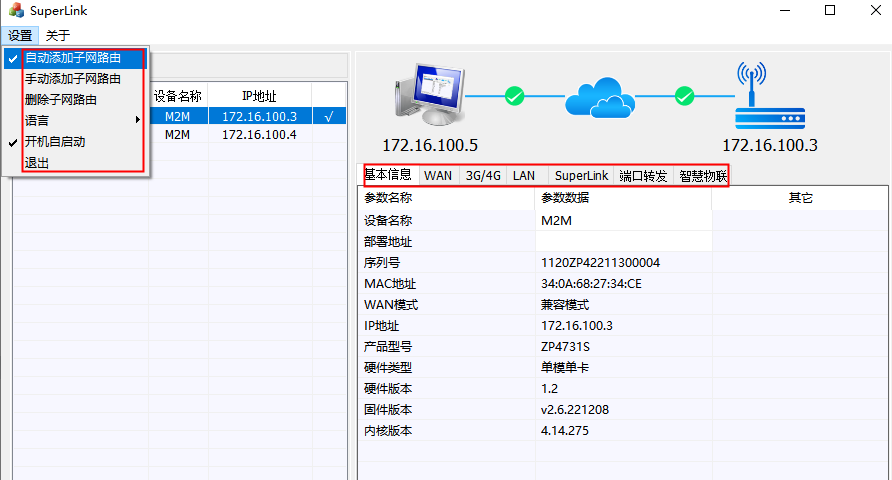Click the green check between computer and cloud
This screenshot has height=480, width=892.
pyautogui.click(x=514, y=96)
